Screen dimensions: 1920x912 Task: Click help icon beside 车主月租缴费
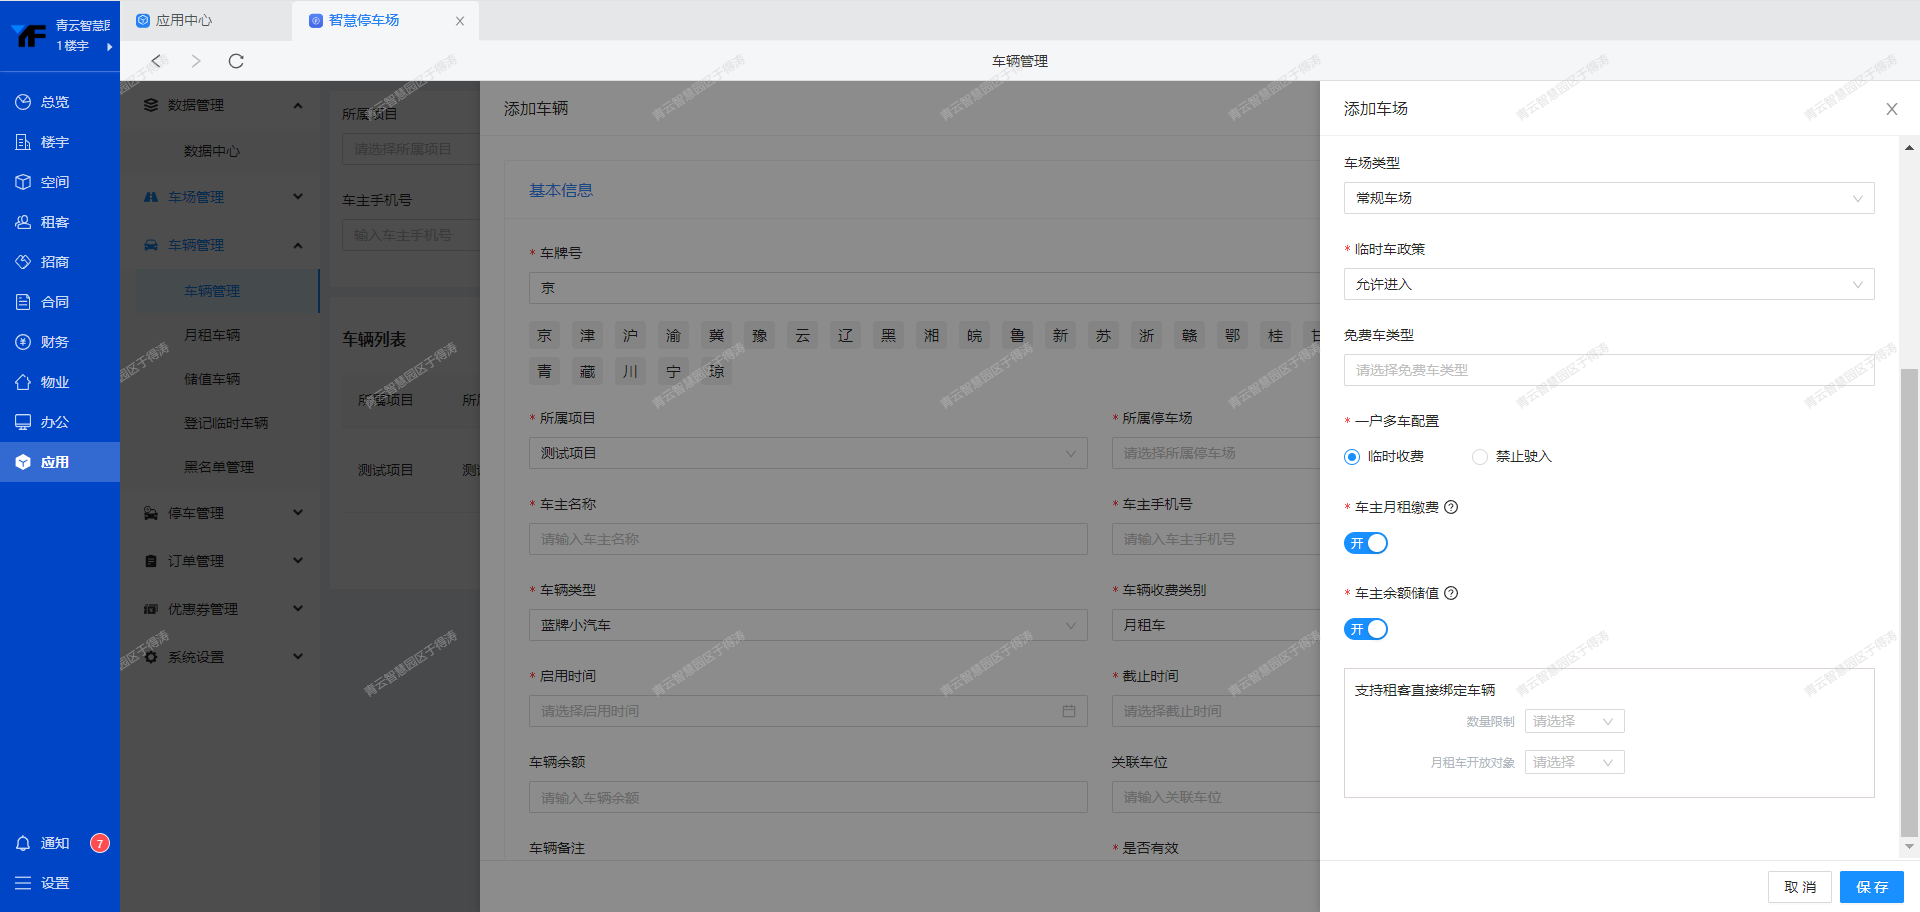click(1451, 507)
